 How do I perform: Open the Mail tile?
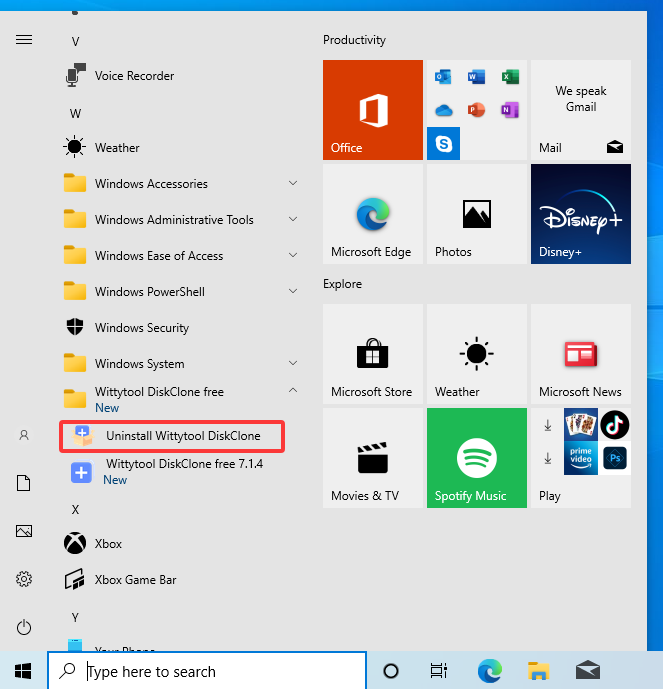click(581, 110)
